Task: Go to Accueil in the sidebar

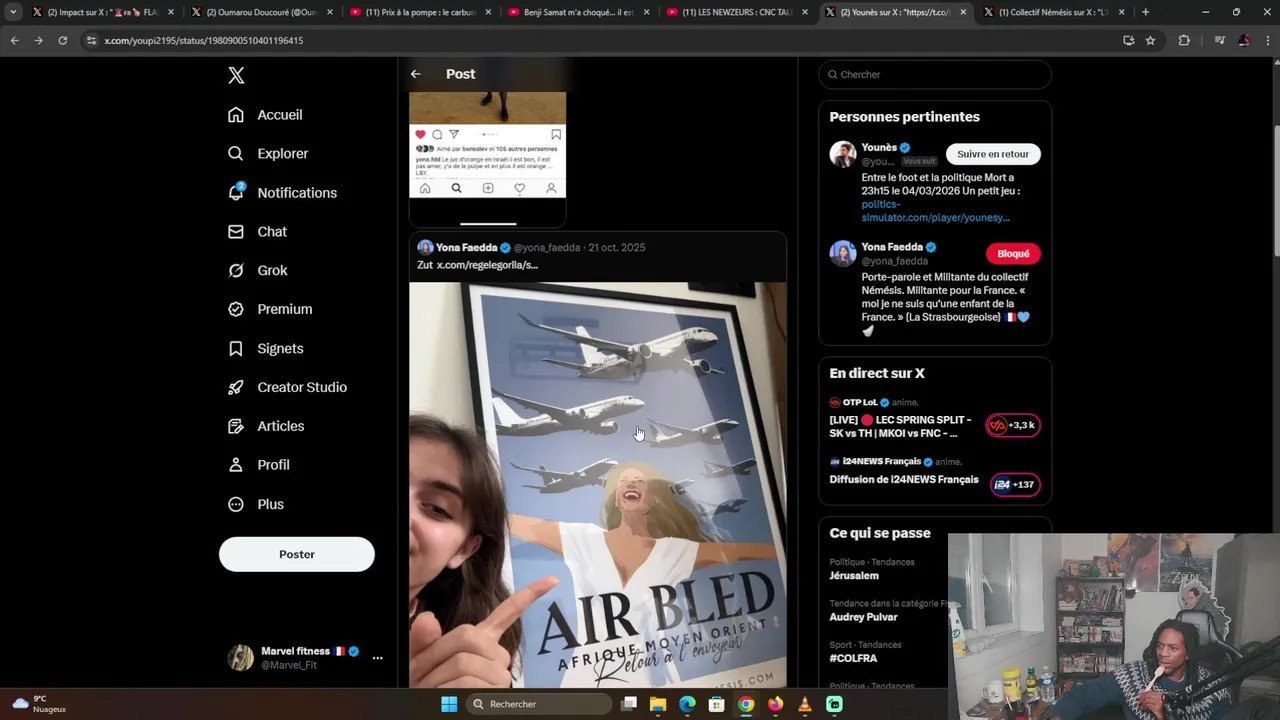Action: pos(265,115)
